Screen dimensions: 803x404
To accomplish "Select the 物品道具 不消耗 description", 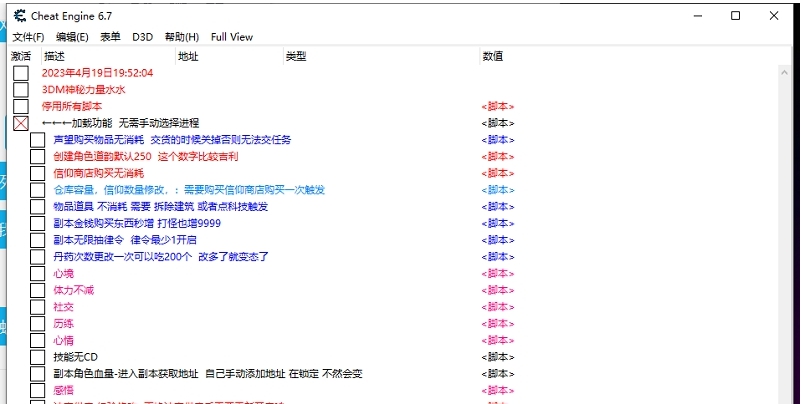I will [161, 207].
